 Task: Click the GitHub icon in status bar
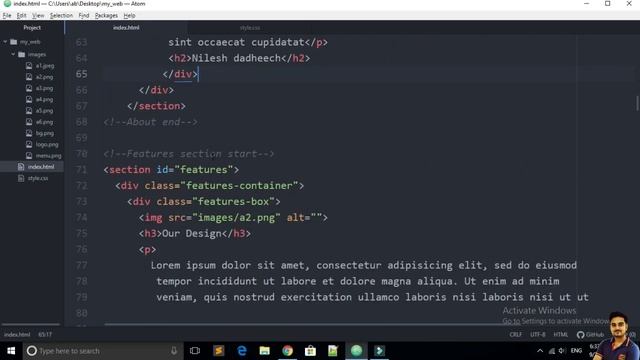(x=580, y=335)
